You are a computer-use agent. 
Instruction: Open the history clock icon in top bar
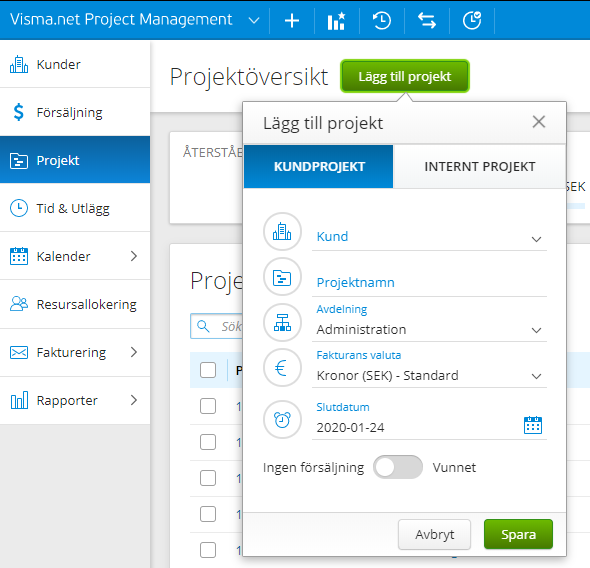pyautogui.click(x=382, y=21)
